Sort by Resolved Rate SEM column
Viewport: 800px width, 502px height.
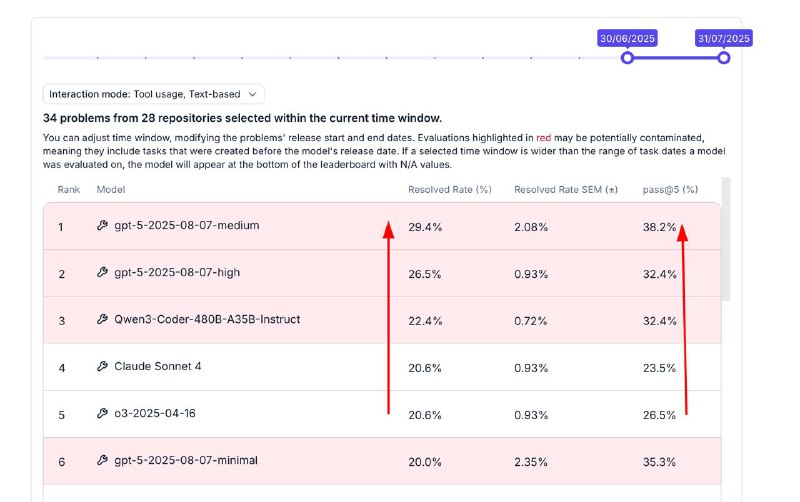pos(566,189)
